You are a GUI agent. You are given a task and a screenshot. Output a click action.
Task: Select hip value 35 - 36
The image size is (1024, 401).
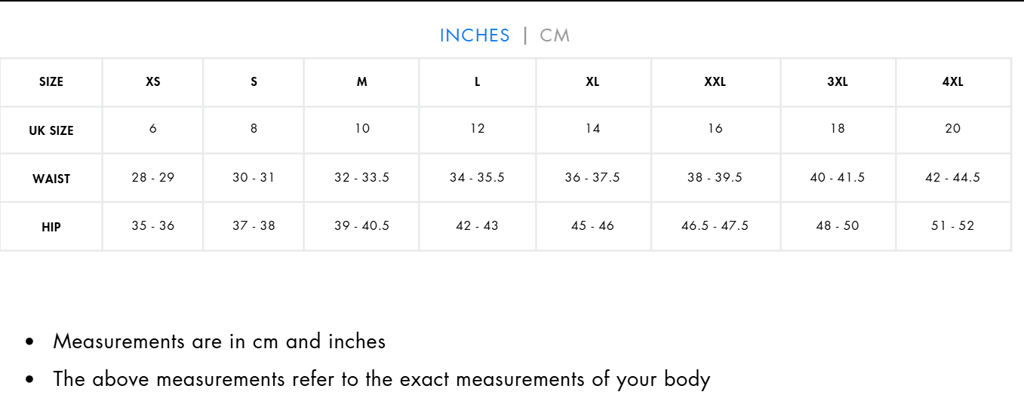tap(153, 226)
